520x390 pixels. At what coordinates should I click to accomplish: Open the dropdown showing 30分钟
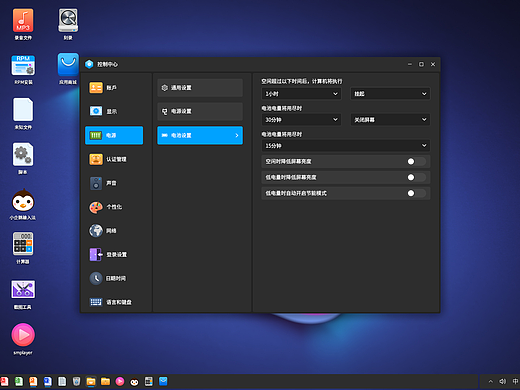(x=301, y=120)
